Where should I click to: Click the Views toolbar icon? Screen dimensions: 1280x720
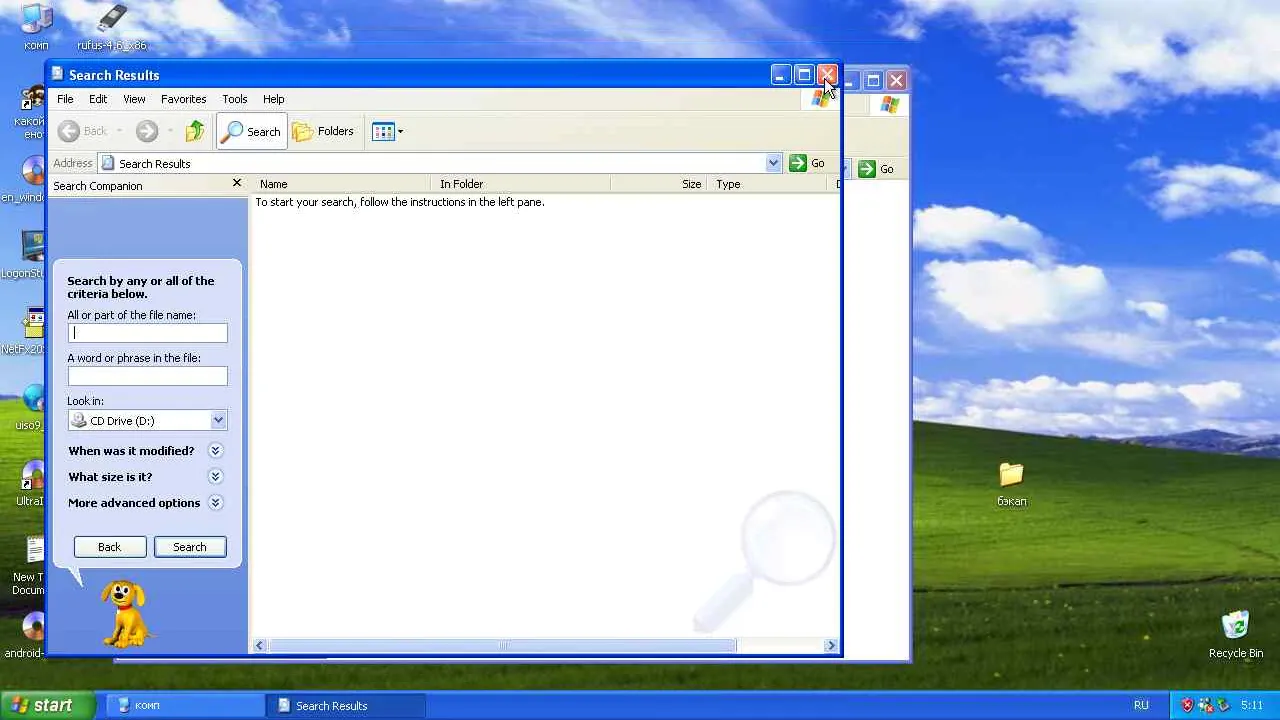click(x=383, y=131)
